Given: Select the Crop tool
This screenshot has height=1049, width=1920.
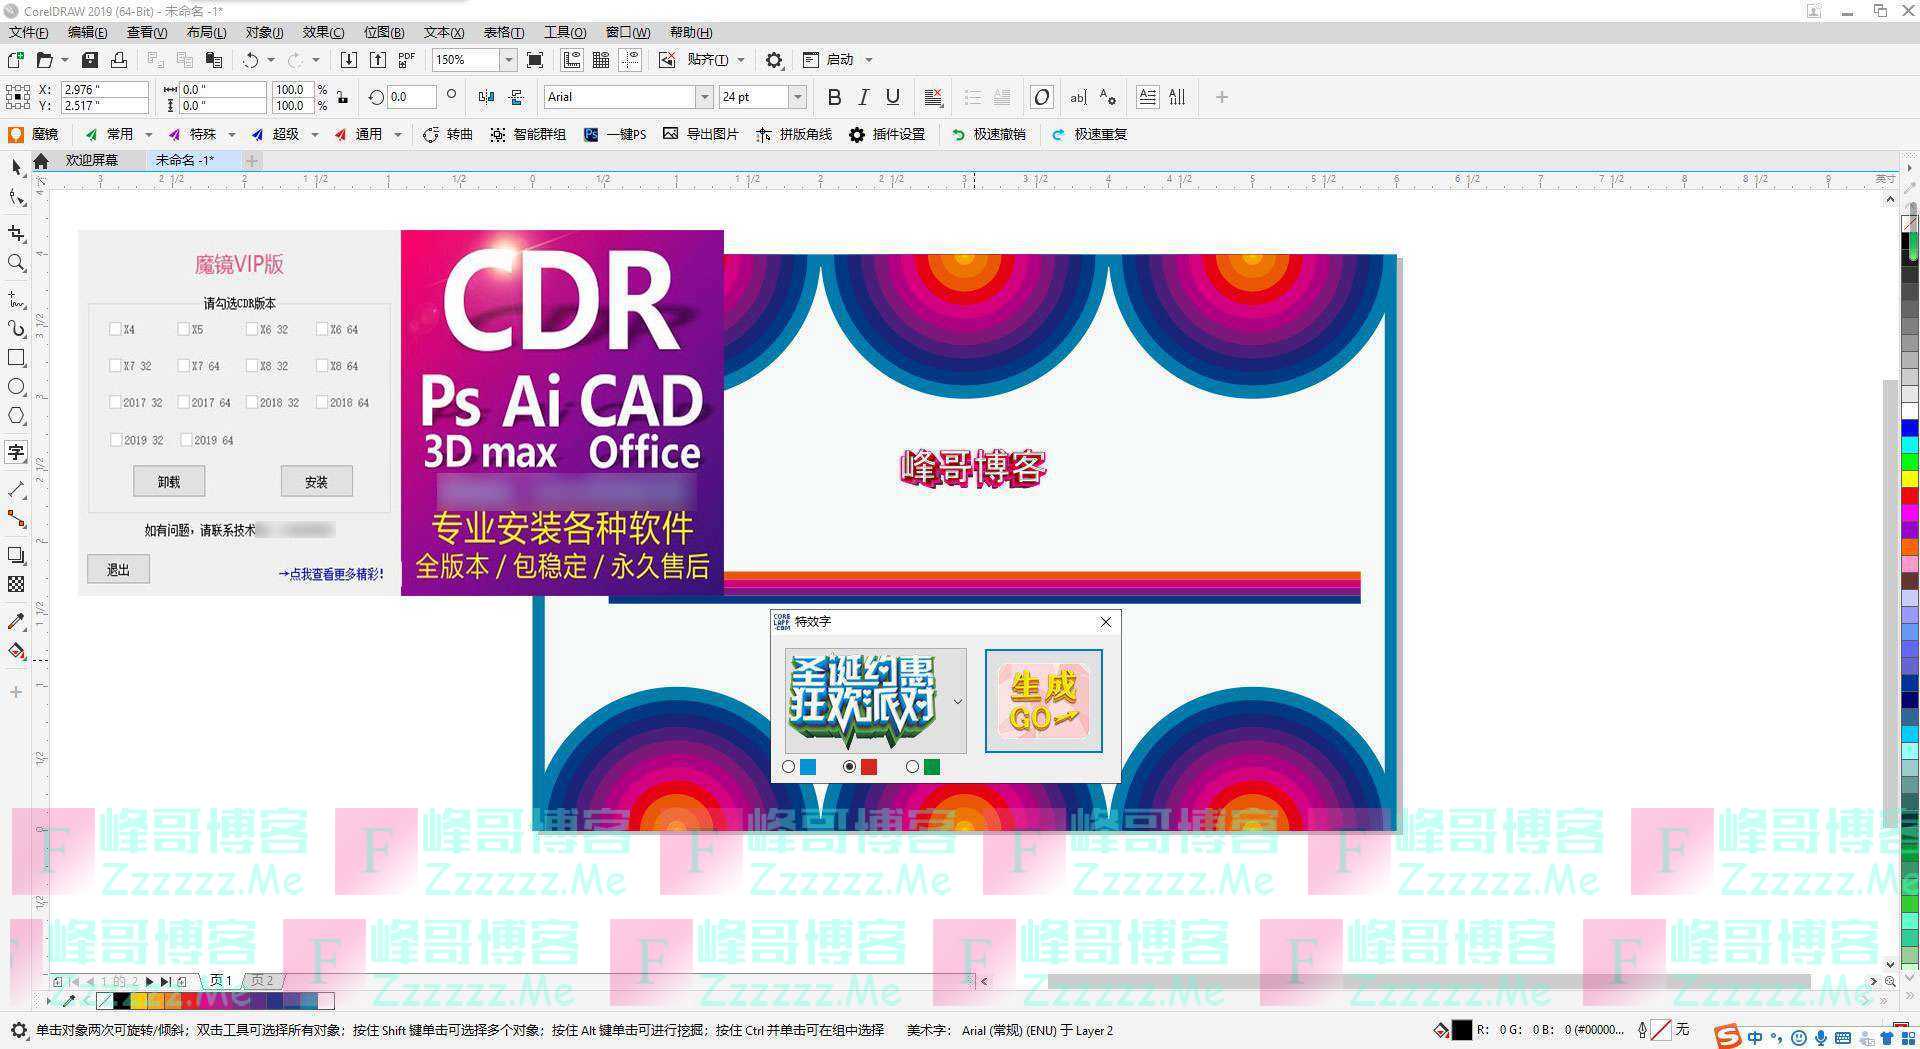Looking at the screenshot, I should click(x=16, y=233).
